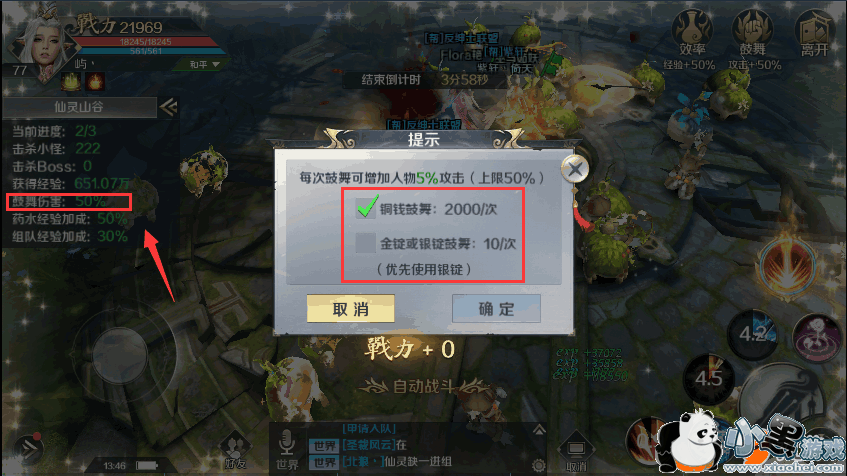Uncheck the 铜钱鼓舞 2000/次 checkbox
This screenshot has width=847, height=476.
[366, 208]
